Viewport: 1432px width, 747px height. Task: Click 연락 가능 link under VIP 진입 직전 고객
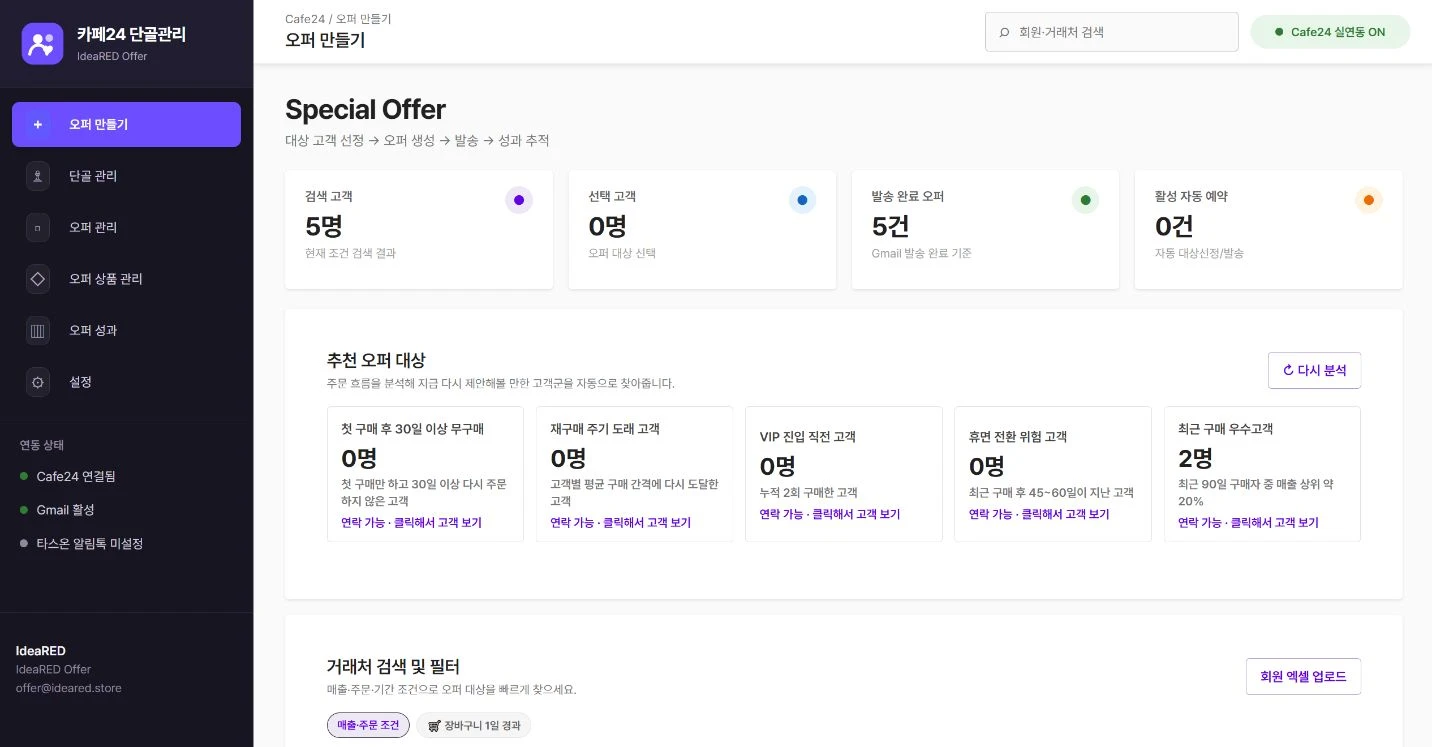pos(830,514)
